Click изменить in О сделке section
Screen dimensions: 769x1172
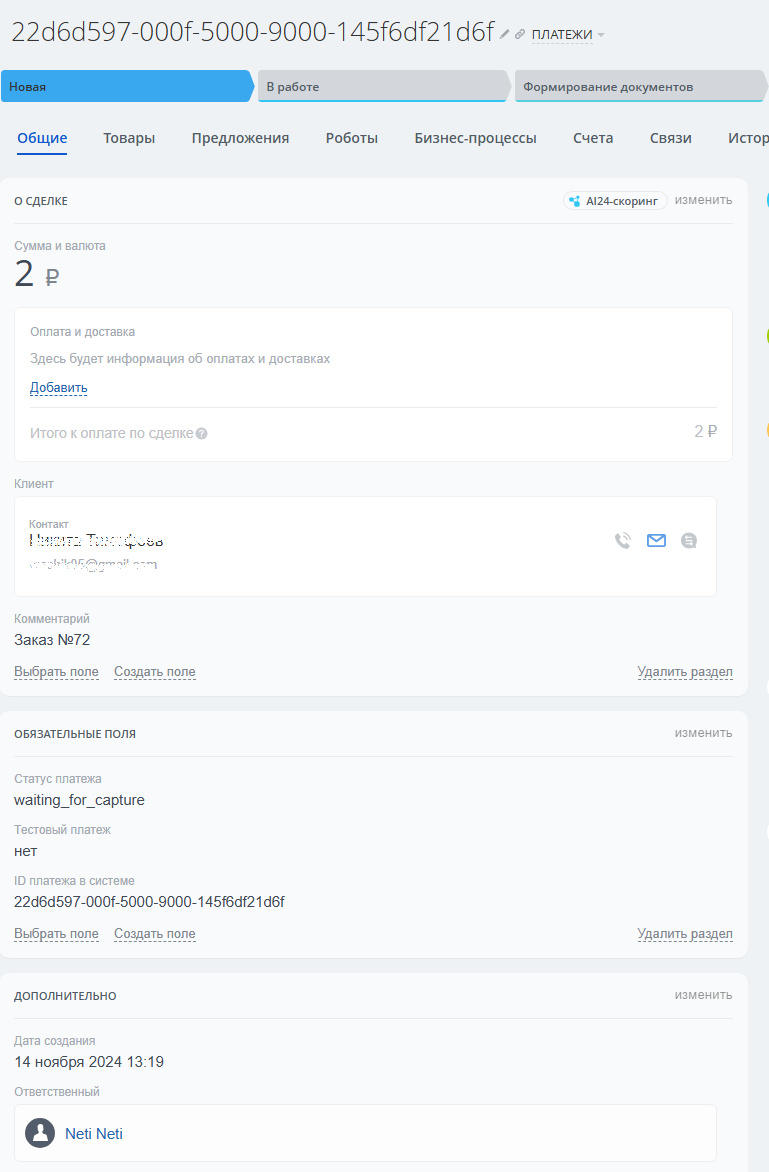pos(703,200)
